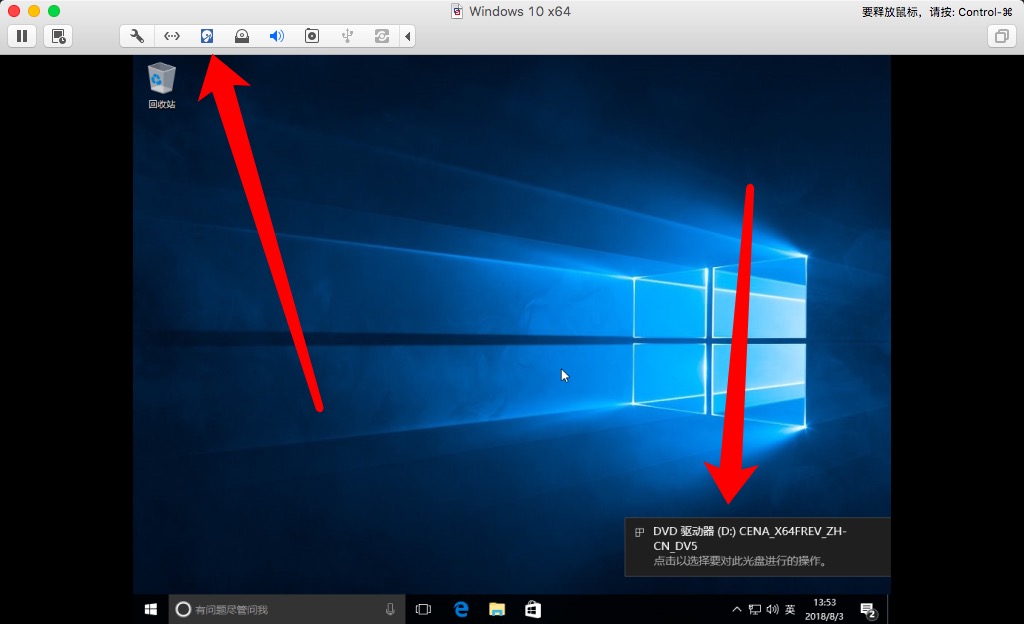Show hidden system tray icons
Screen dimensions: 1024x624
[737, 609]
